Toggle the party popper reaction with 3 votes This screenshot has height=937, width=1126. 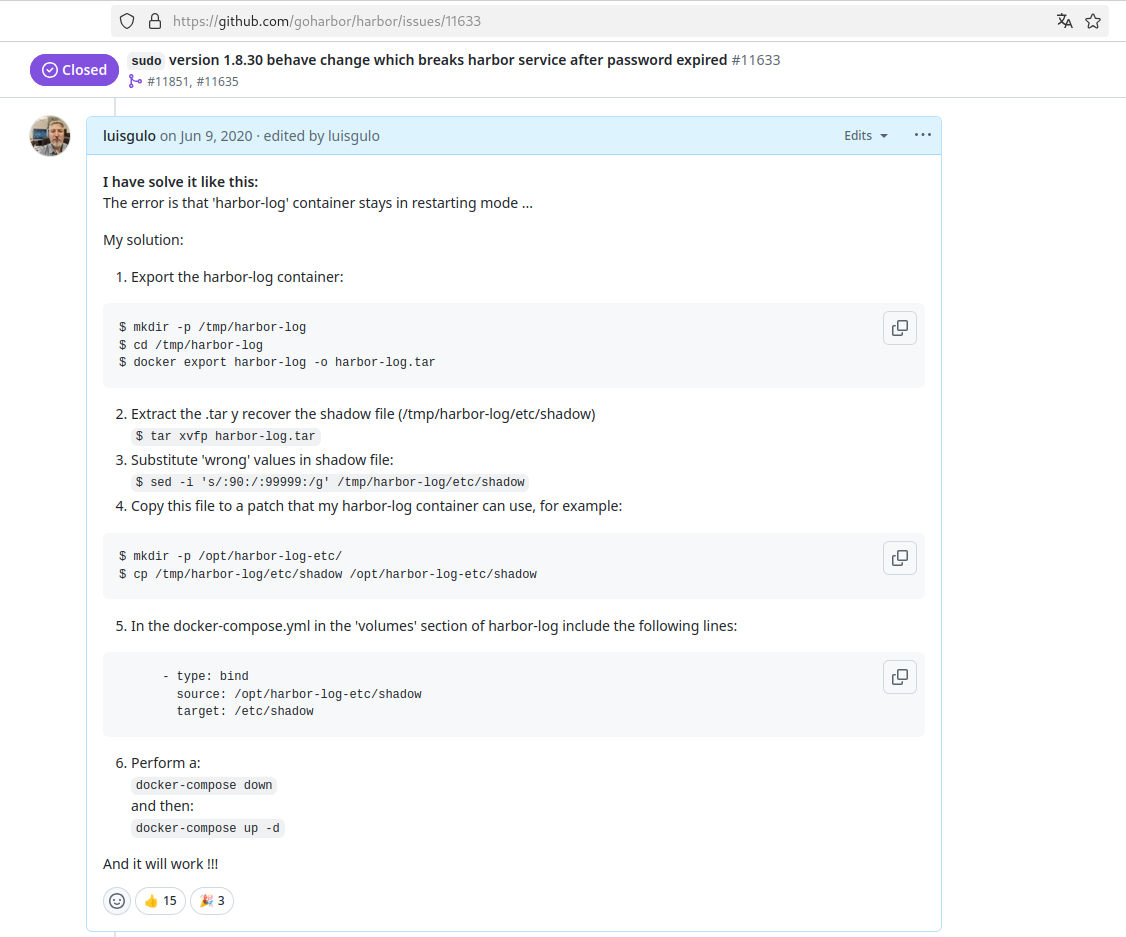tap(212, 901)
